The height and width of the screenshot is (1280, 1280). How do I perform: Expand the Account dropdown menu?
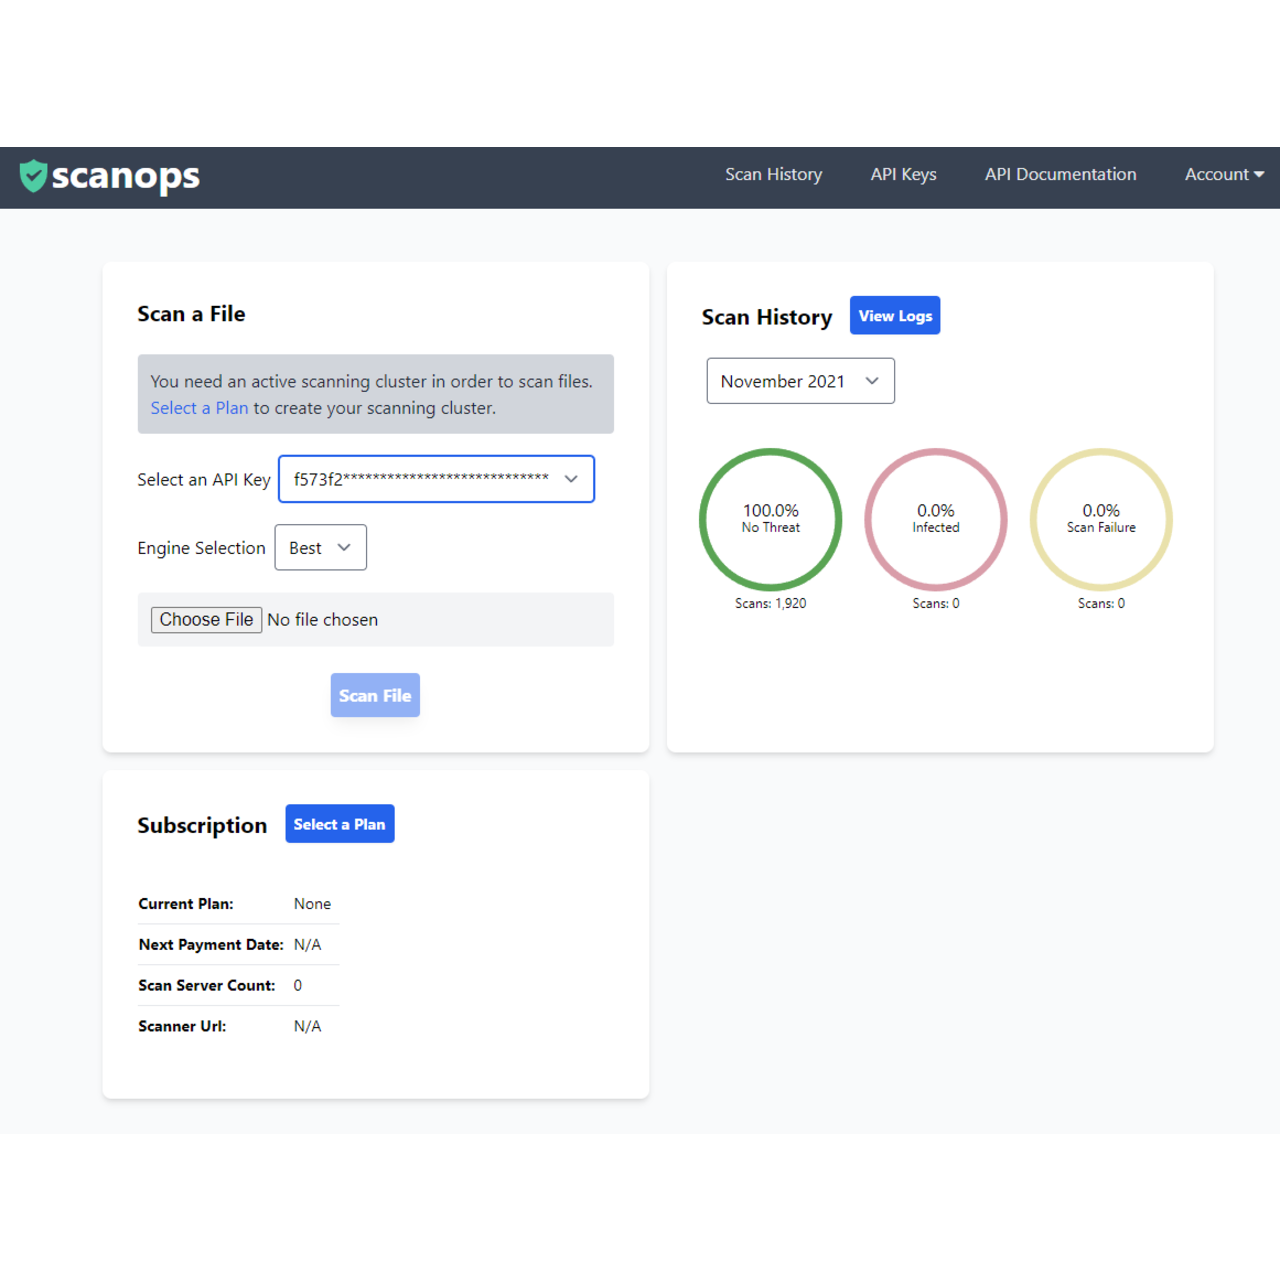pyautogui.click(x=1223, y=174)
